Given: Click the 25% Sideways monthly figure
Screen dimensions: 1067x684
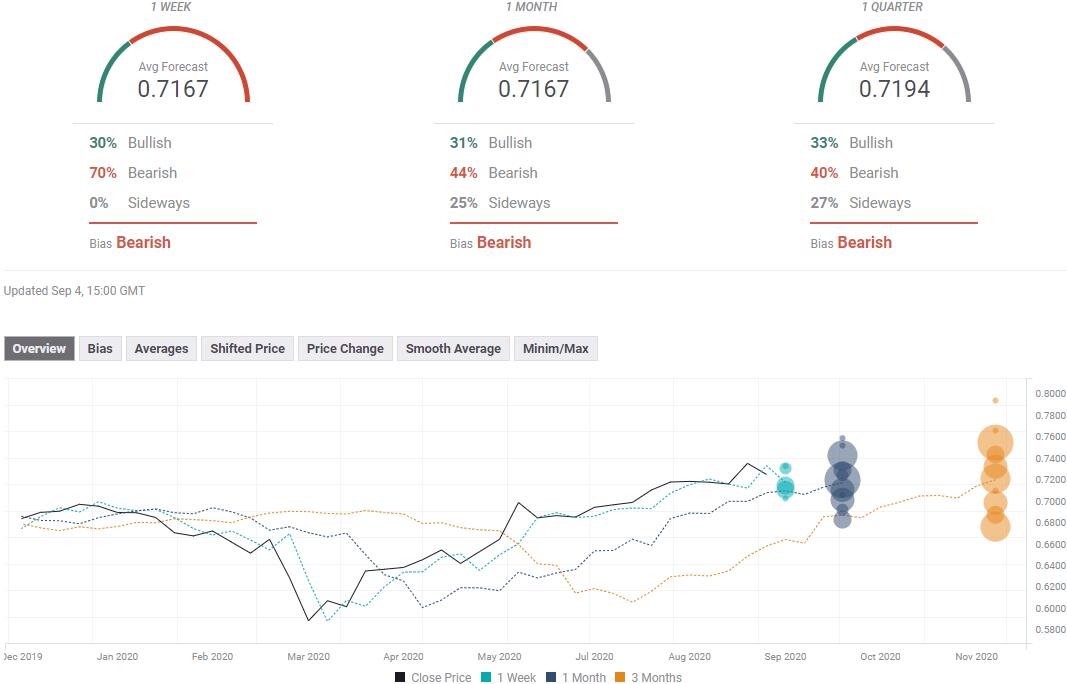Looking at the screenshot, I should pyautogui.click(x=500, y=203).
